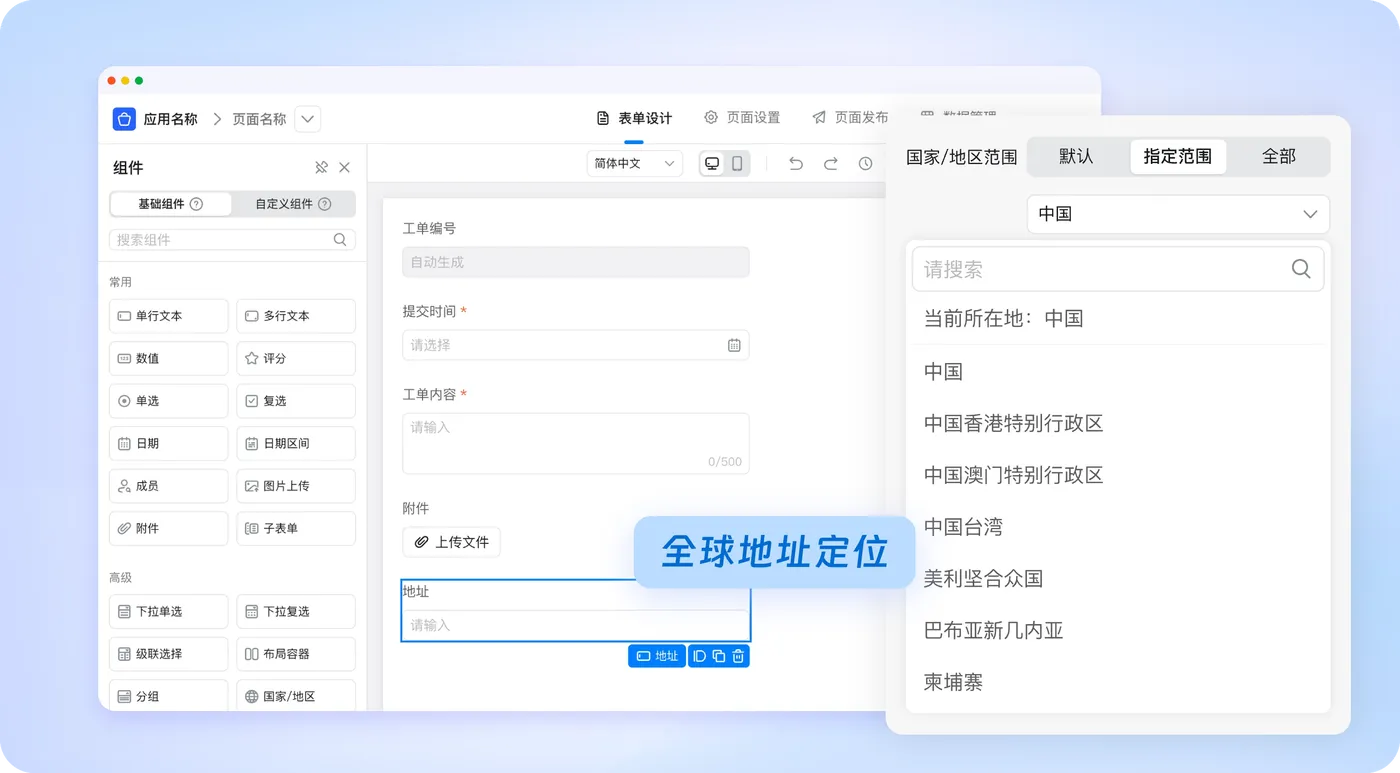Add the 分组 component
The width and height of the screenshot is (1400, 773).
click(169, 695)
